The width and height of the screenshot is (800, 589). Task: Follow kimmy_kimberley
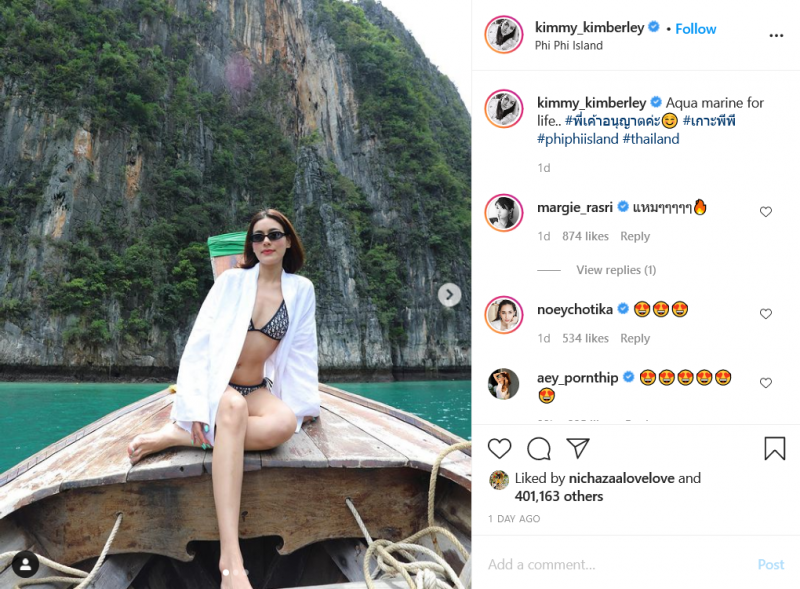pos(695,29)
